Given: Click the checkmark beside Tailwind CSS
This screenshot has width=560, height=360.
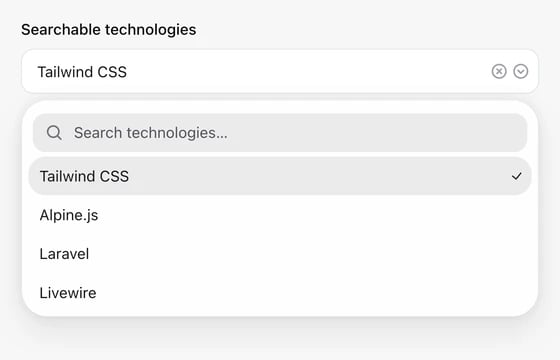Looking at the screenshot, I should pos(516,176).
